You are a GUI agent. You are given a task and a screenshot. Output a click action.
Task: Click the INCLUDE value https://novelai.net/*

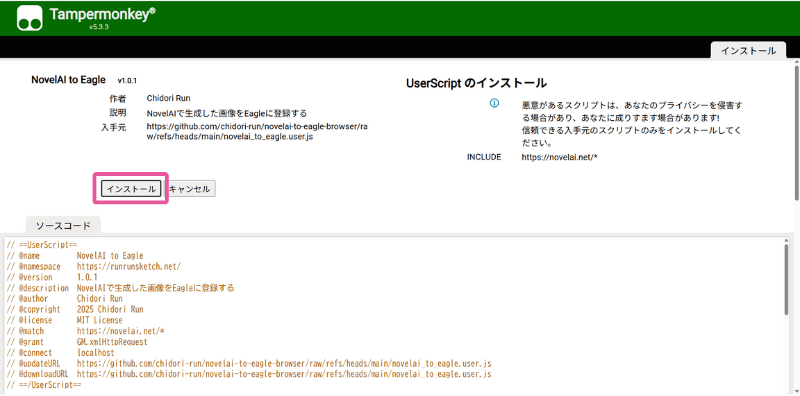coord(559,157)
